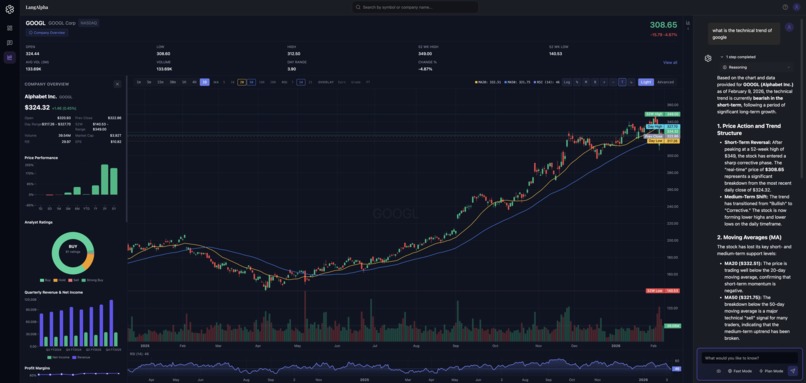Select the 1H timeframe
Screen dimensions: 806x383
coord(184,82)
